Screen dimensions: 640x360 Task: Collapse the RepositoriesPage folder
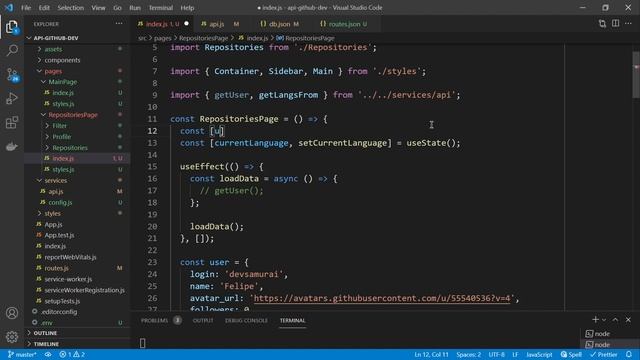point(73,115)
